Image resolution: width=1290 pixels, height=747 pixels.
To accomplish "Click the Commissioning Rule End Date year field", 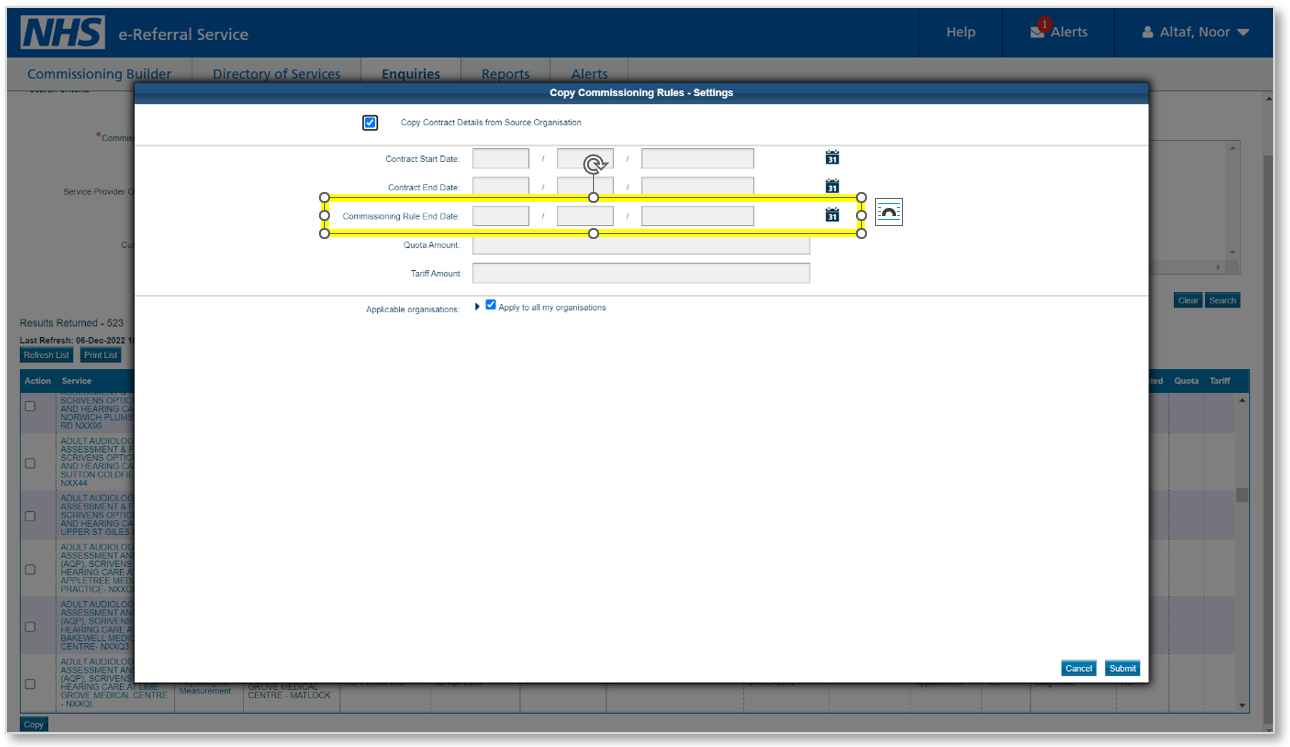I will [x=697, y=216].
